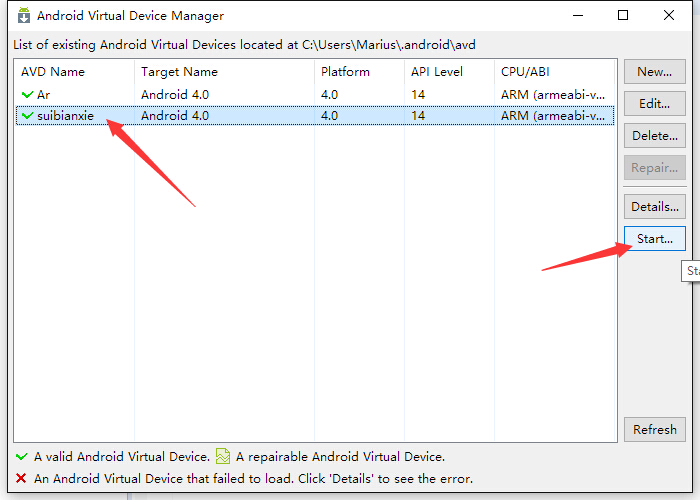Click the green checkmark beside Ar
Viewport: 700px width, 500px height.
(27, 95)
